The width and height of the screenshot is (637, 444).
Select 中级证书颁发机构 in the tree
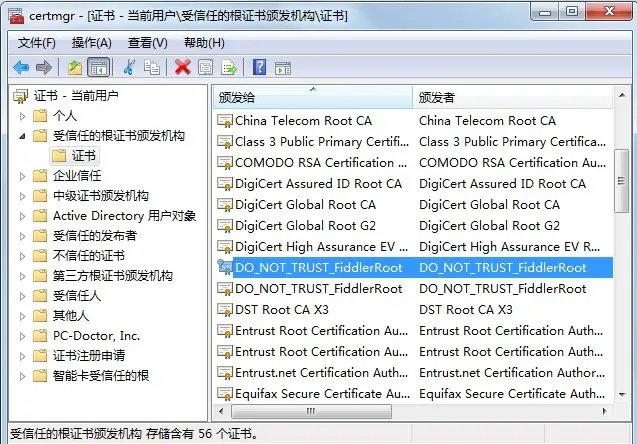pos(101,196)
